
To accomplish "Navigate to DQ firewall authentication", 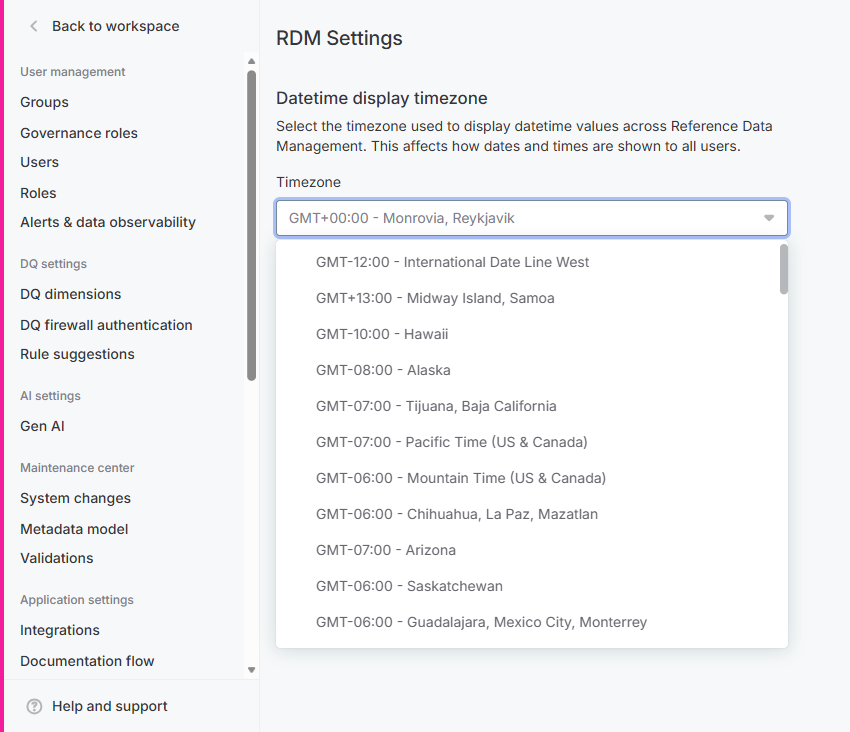I will [106, 325].
